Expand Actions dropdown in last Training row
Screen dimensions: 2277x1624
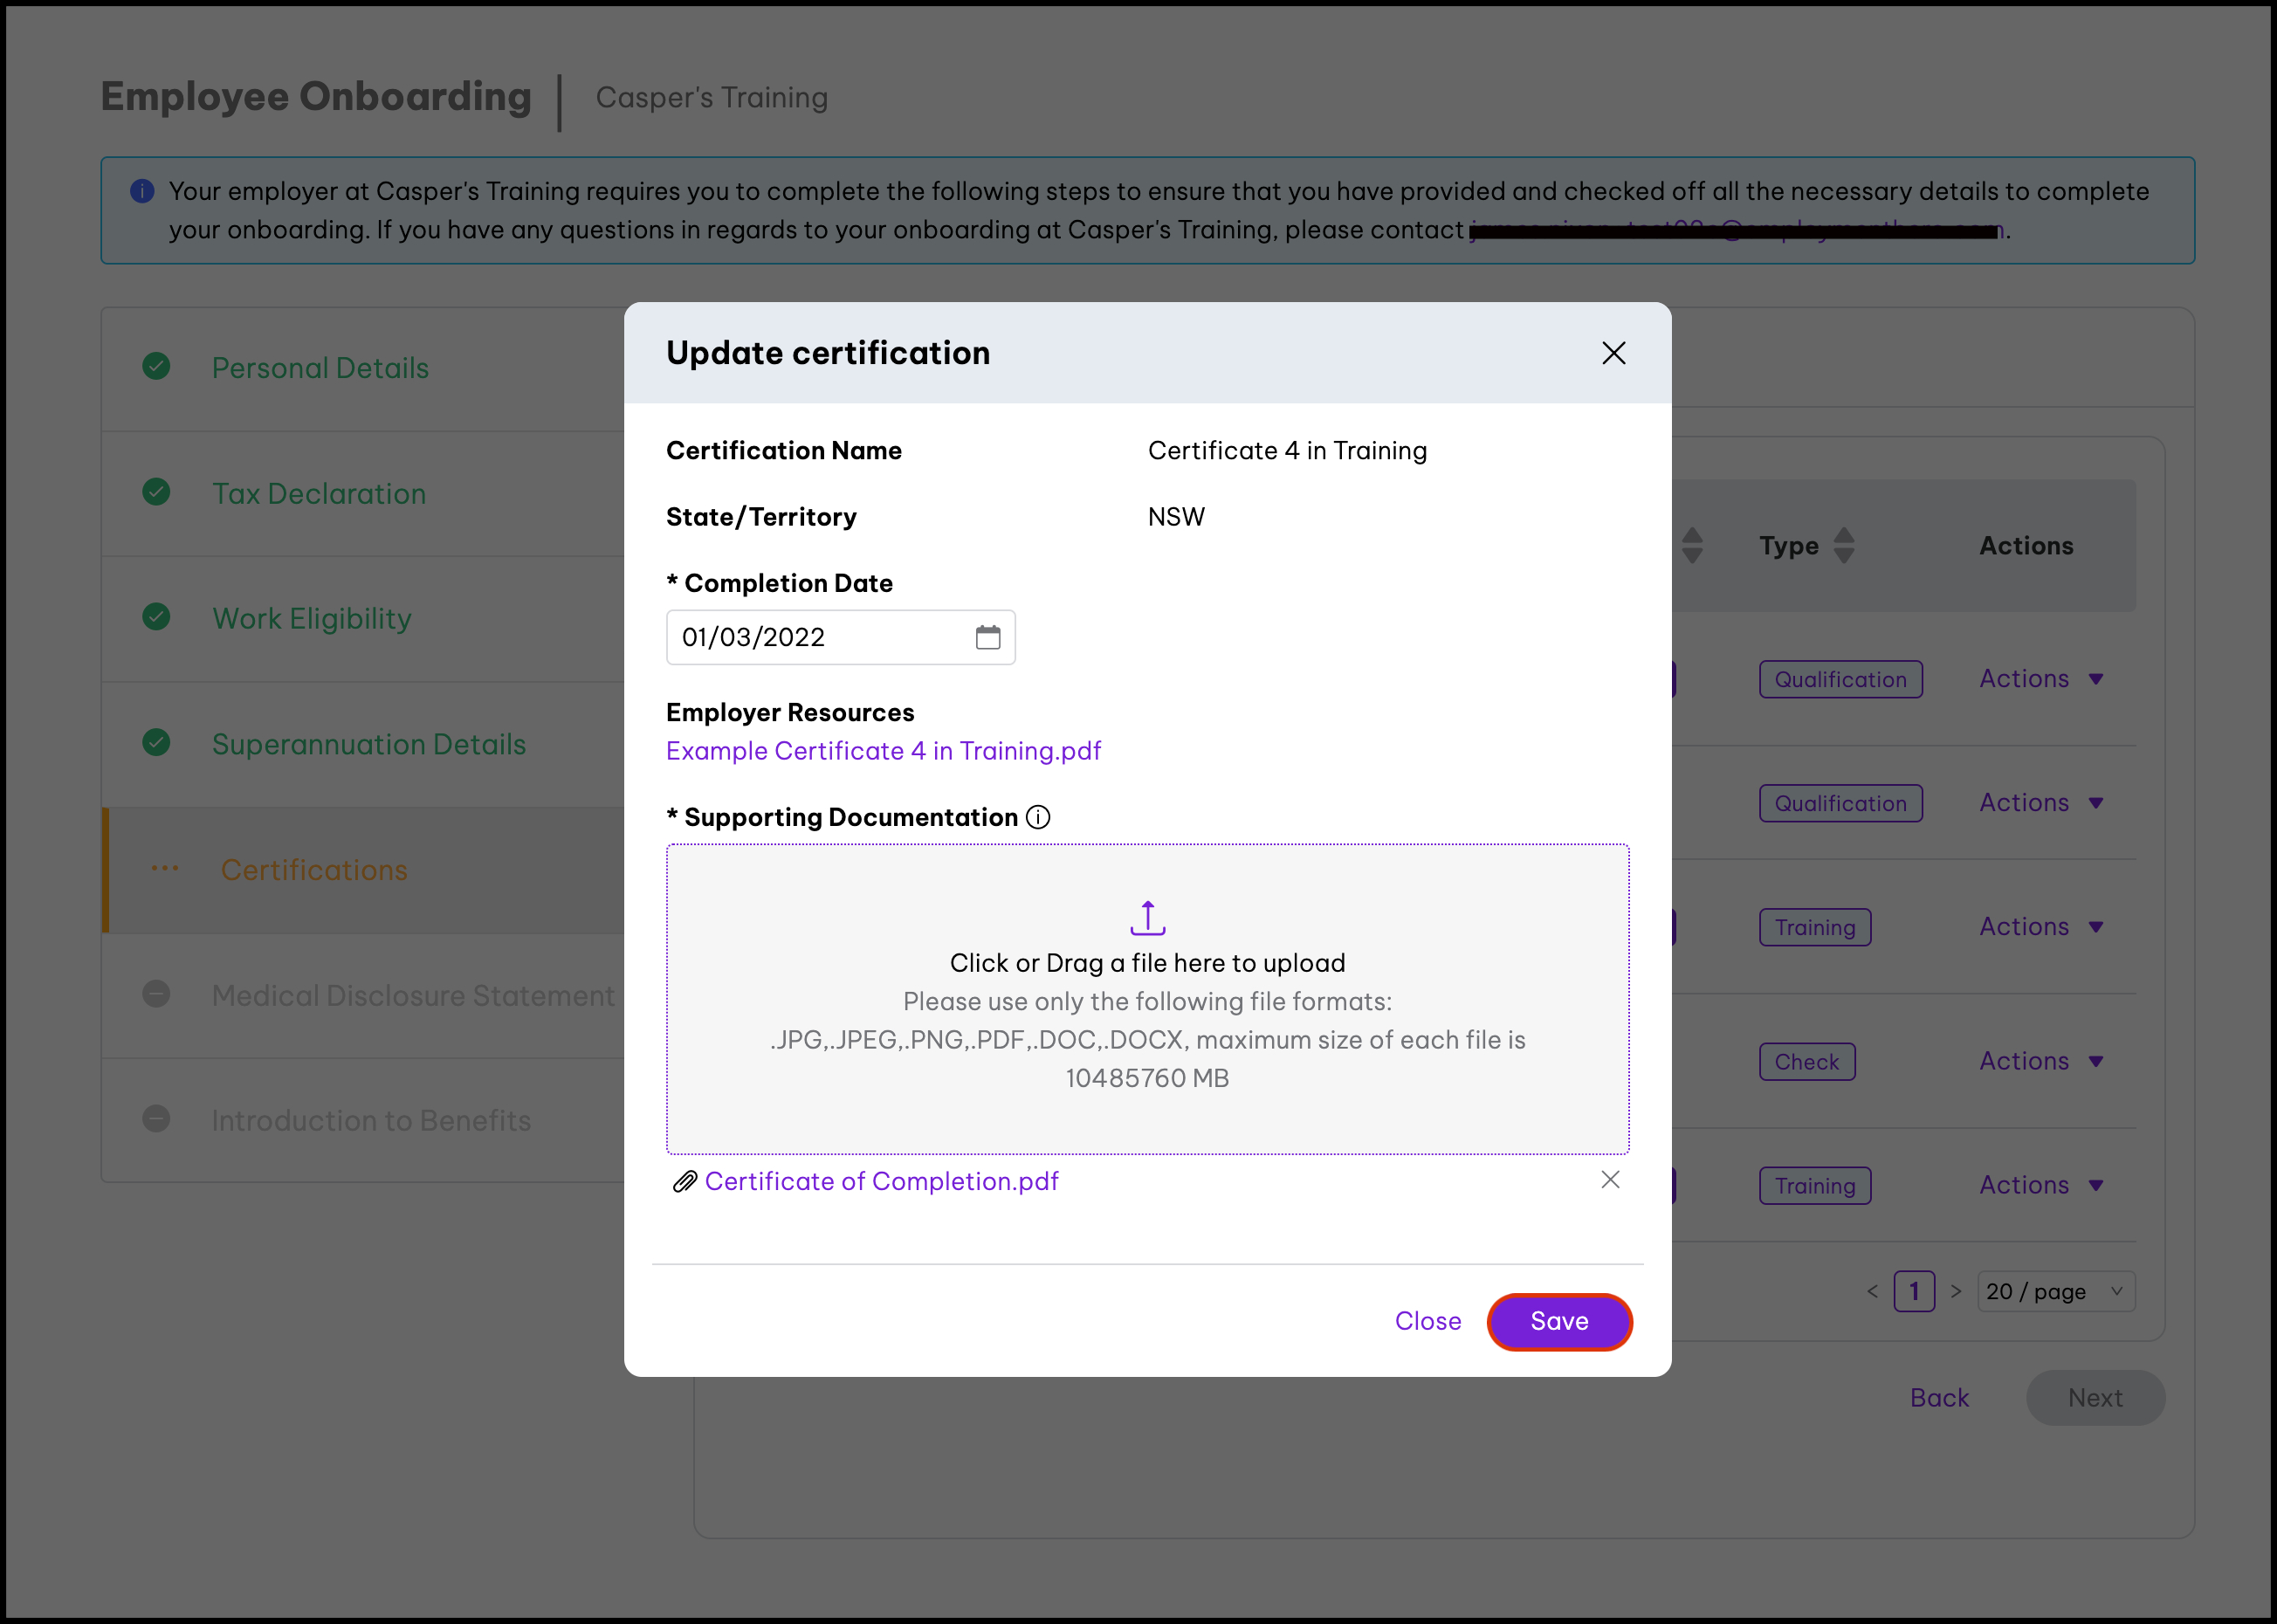tap(2041, 1185)
